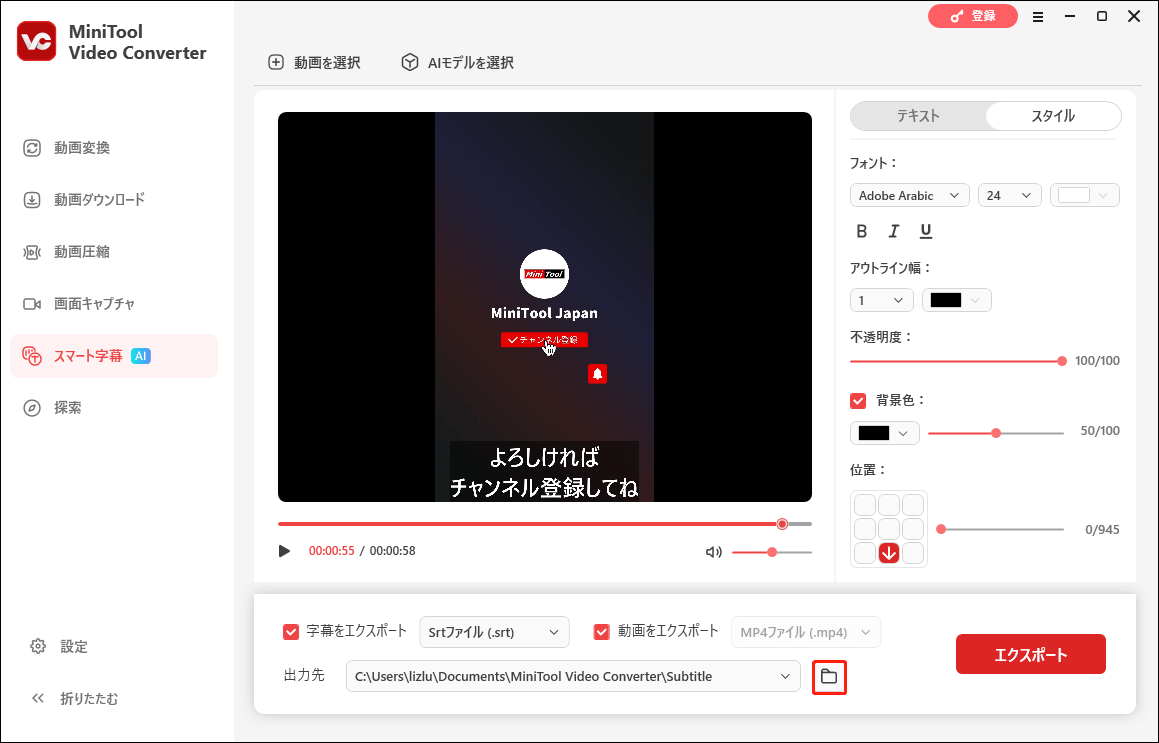Screen dimensions: 1159x743
Task: Collapse sidebar with 折りたたむ
Action: [x=74, y=699]
